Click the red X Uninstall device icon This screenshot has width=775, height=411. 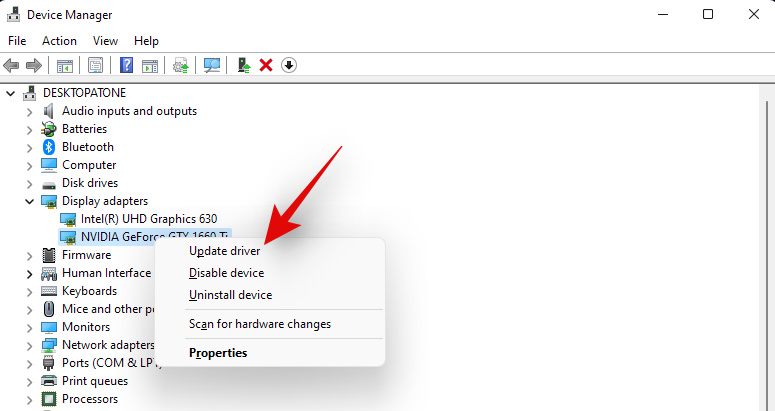tap(266, 65)
